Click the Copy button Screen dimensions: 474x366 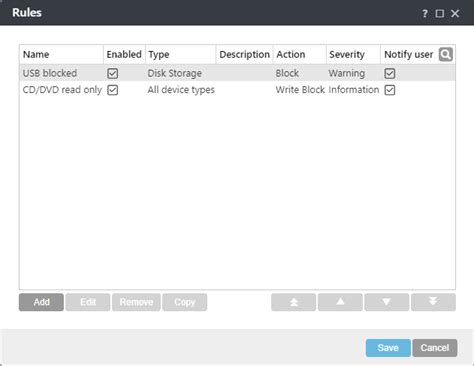[185, 302]
